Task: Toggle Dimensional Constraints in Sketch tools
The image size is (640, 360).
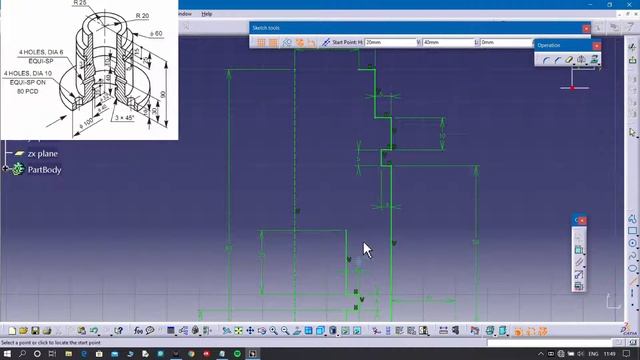Action: [311, 42]
